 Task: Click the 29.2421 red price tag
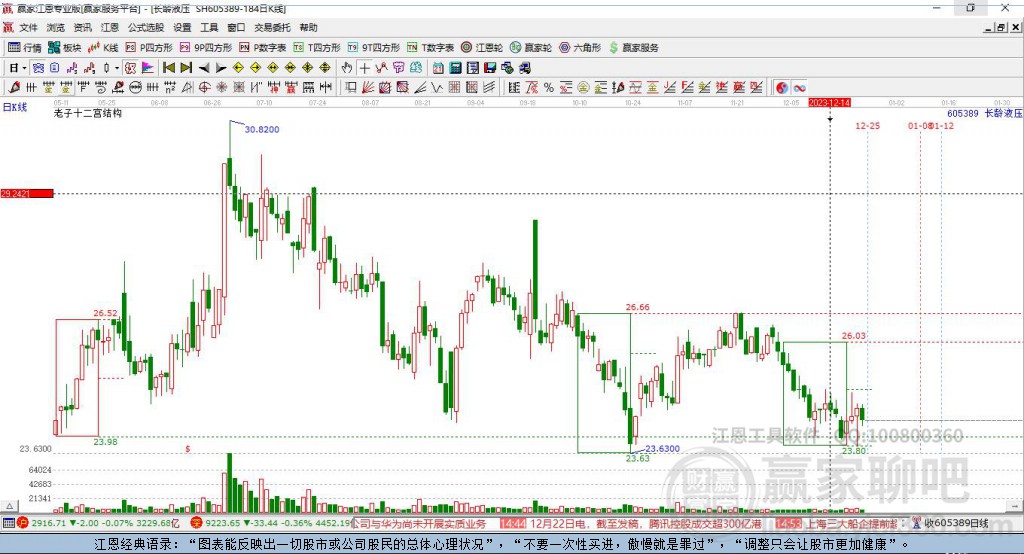click(27, 193)
